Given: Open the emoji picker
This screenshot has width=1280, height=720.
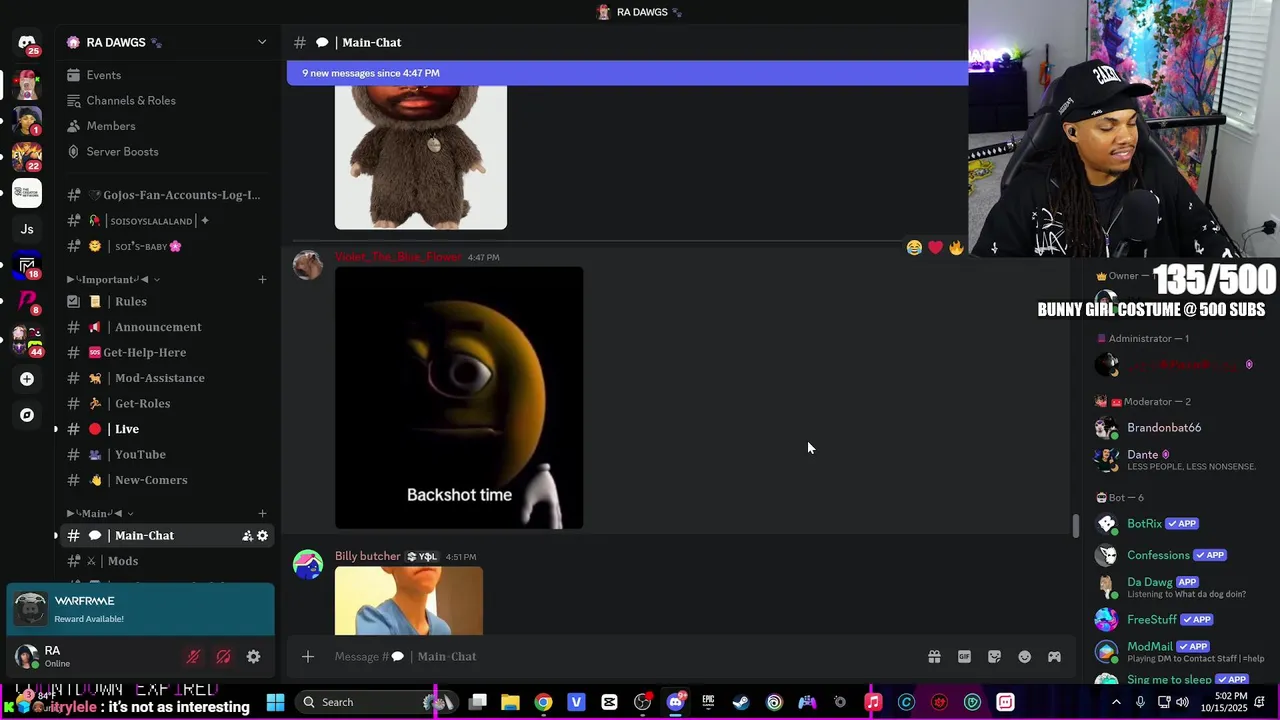Looking at the screenshot, I should [x=1024, y=657].
